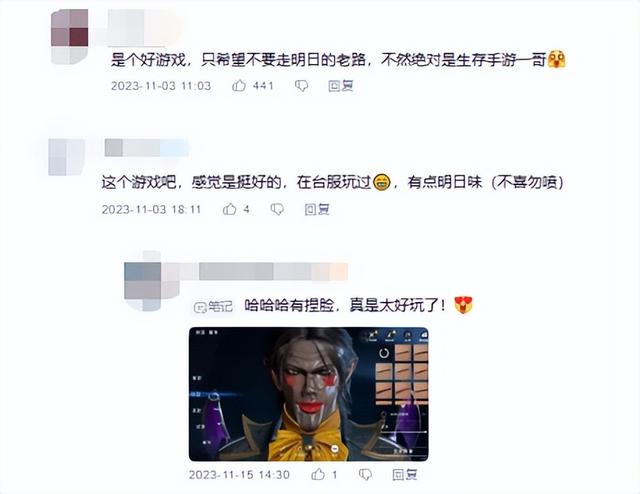The image size is (640, 494).
Task: Open the 笔记 tag on the nested reply
Action: (213, 306)
